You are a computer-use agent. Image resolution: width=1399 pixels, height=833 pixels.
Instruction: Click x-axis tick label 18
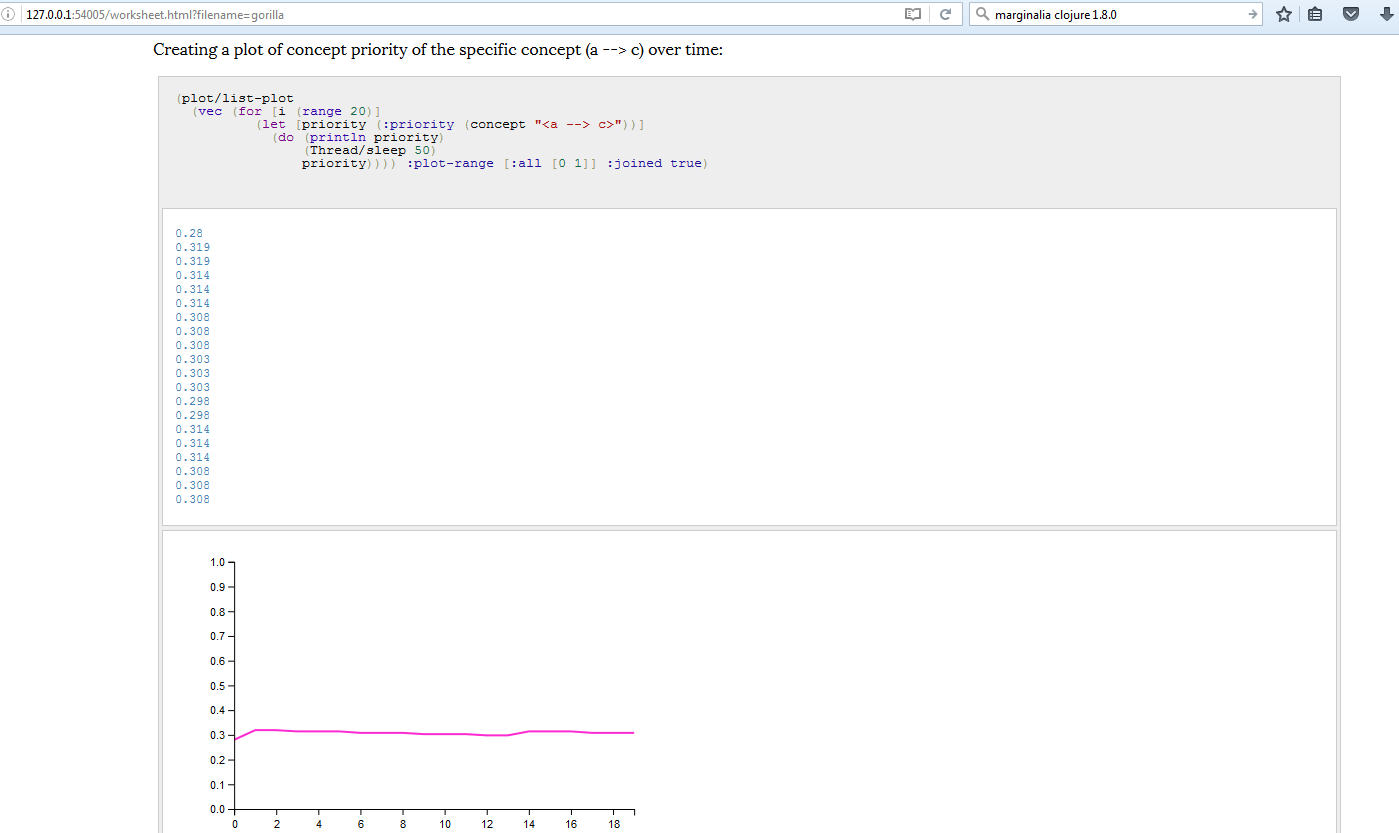pyautogui.click(x=613, y=824)
